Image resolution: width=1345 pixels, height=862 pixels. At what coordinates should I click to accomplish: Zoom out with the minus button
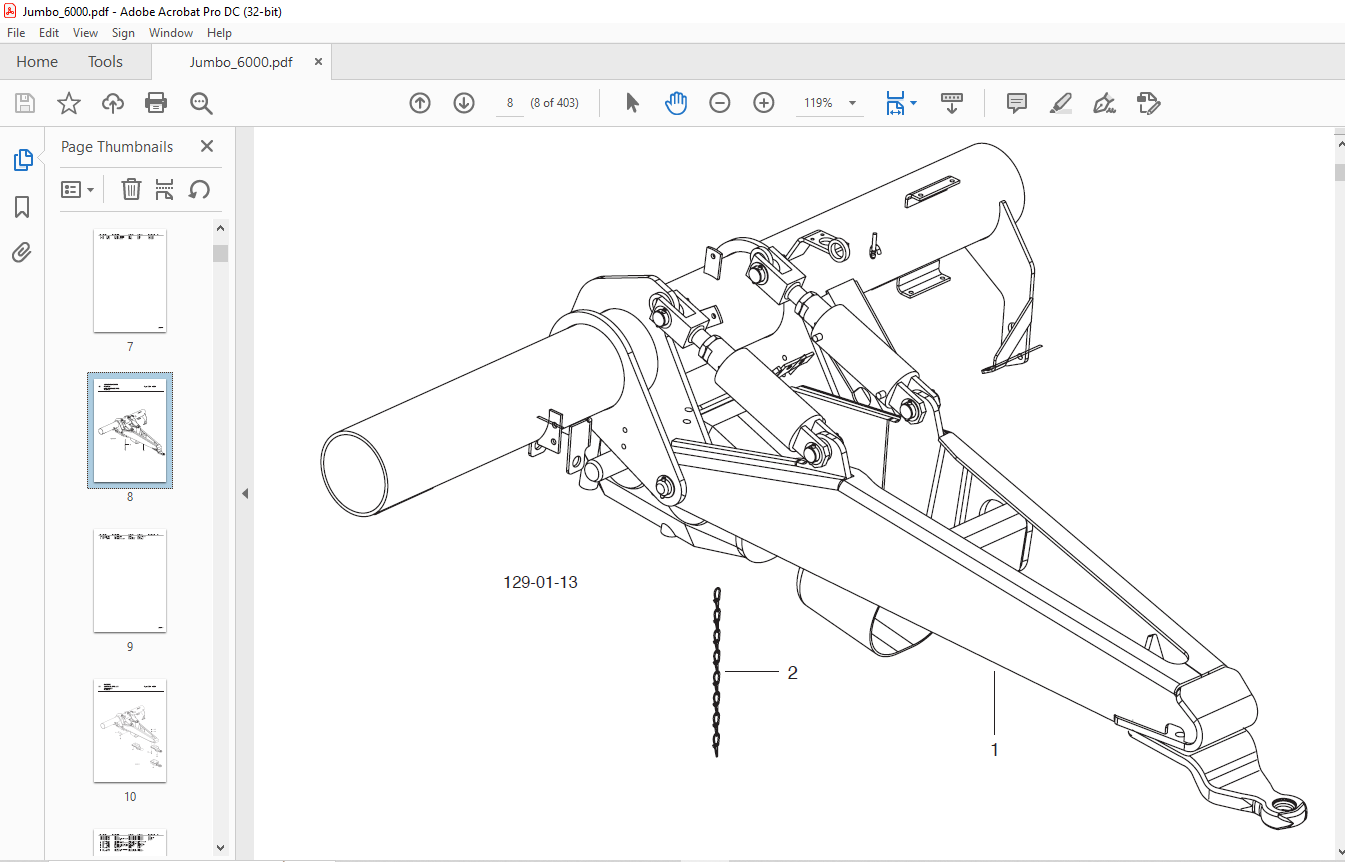pos(720,103)
